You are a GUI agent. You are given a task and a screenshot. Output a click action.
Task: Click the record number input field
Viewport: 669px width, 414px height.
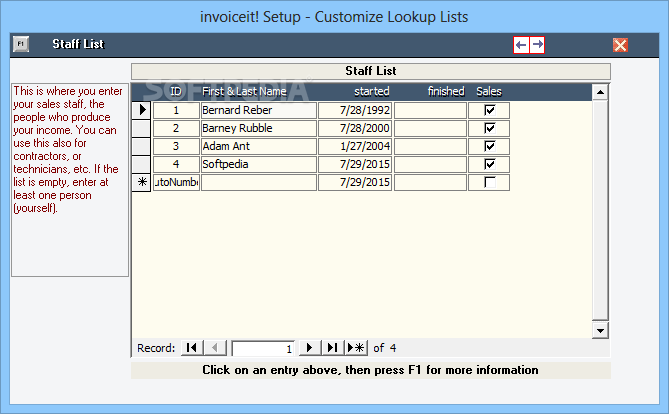263,348
